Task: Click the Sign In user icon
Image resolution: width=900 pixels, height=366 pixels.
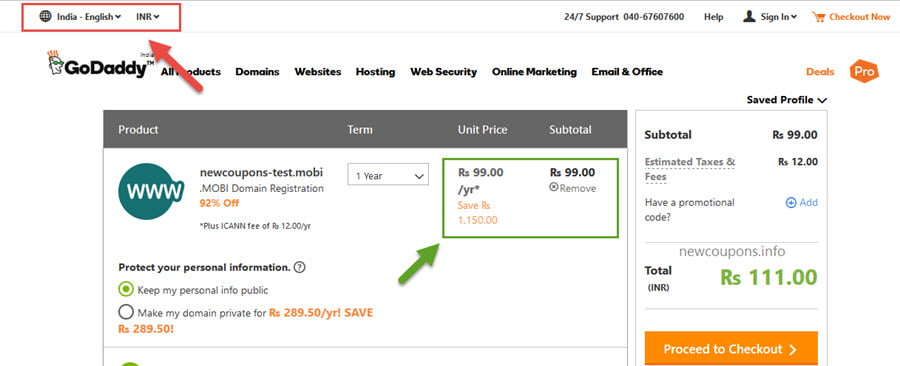Action: [749, 16]
